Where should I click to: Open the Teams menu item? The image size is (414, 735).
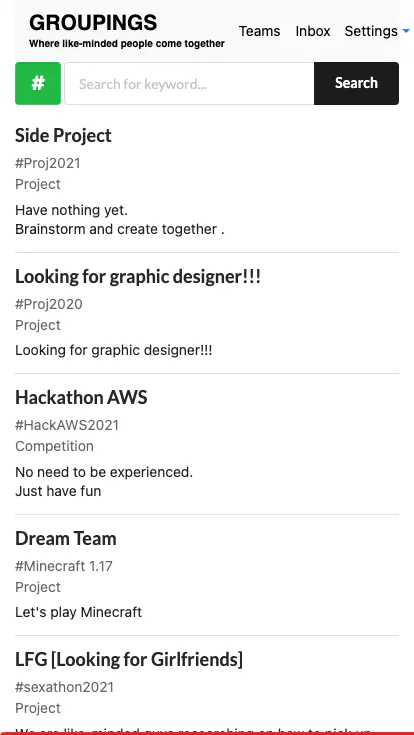point(259,31)
